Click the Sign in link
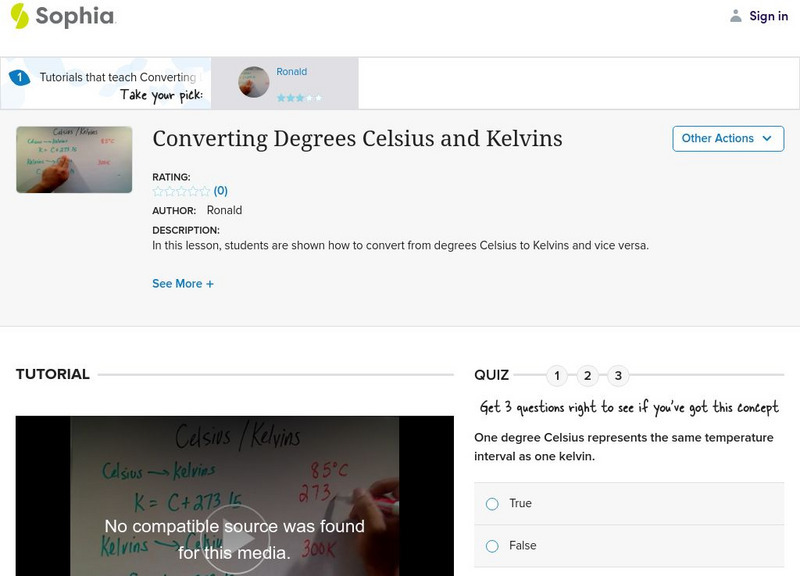Viewport: 800px width, 576px height. 768,16
